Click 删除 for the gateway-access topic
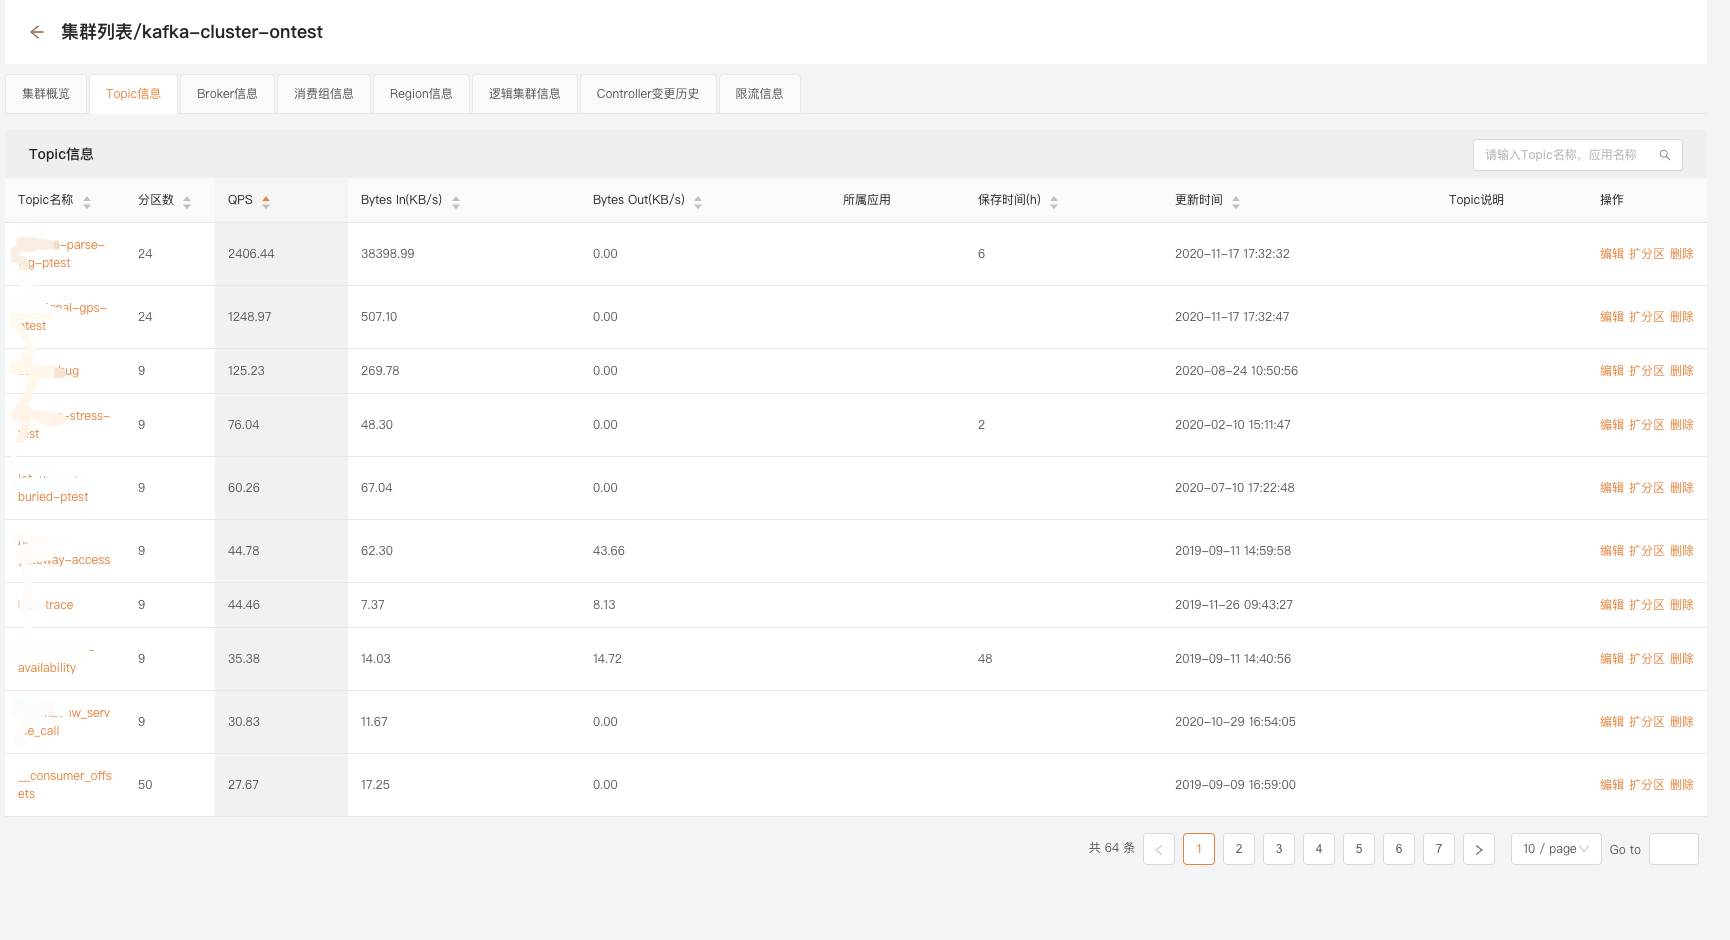The width and height of the screenshot is (1730, 940). click(1682, 551)
